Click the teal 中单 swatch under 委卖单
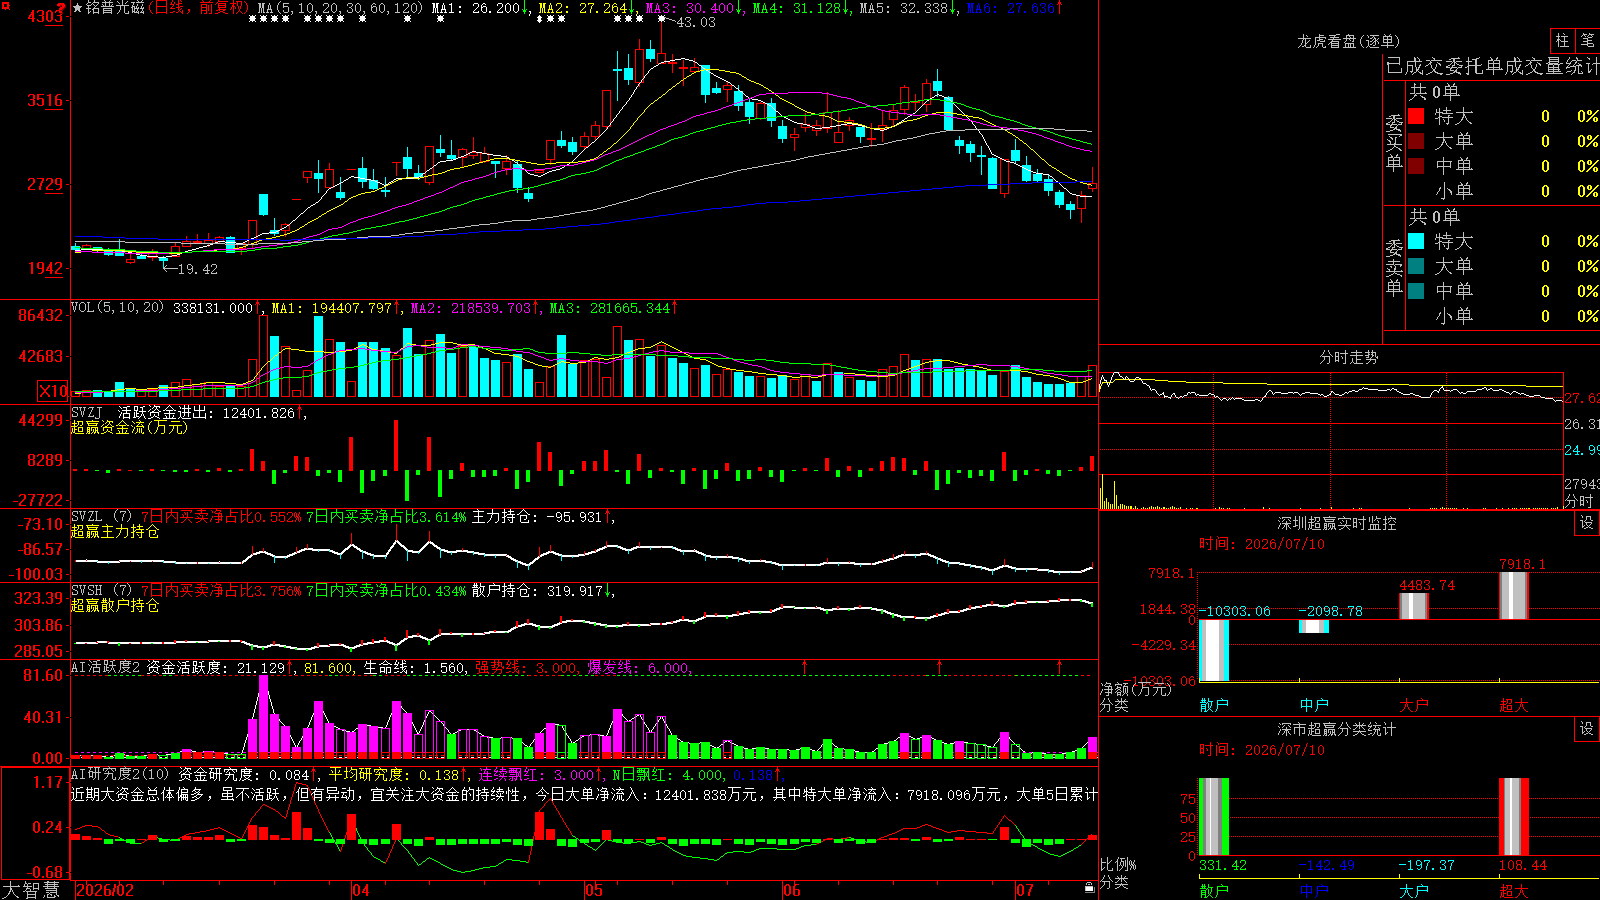This screenshot has width=1600, height=900. [x=1416, y=291]
